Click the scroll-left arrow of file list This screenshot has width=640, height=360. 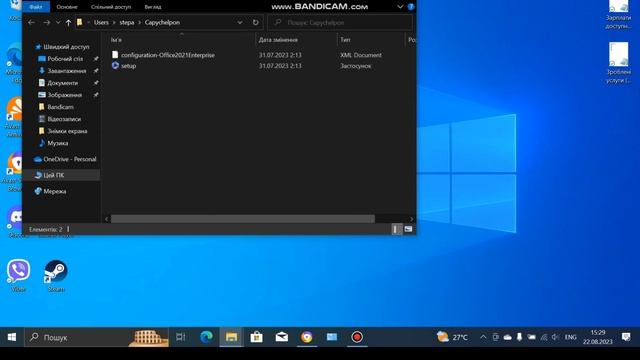(x=107, y=219)
